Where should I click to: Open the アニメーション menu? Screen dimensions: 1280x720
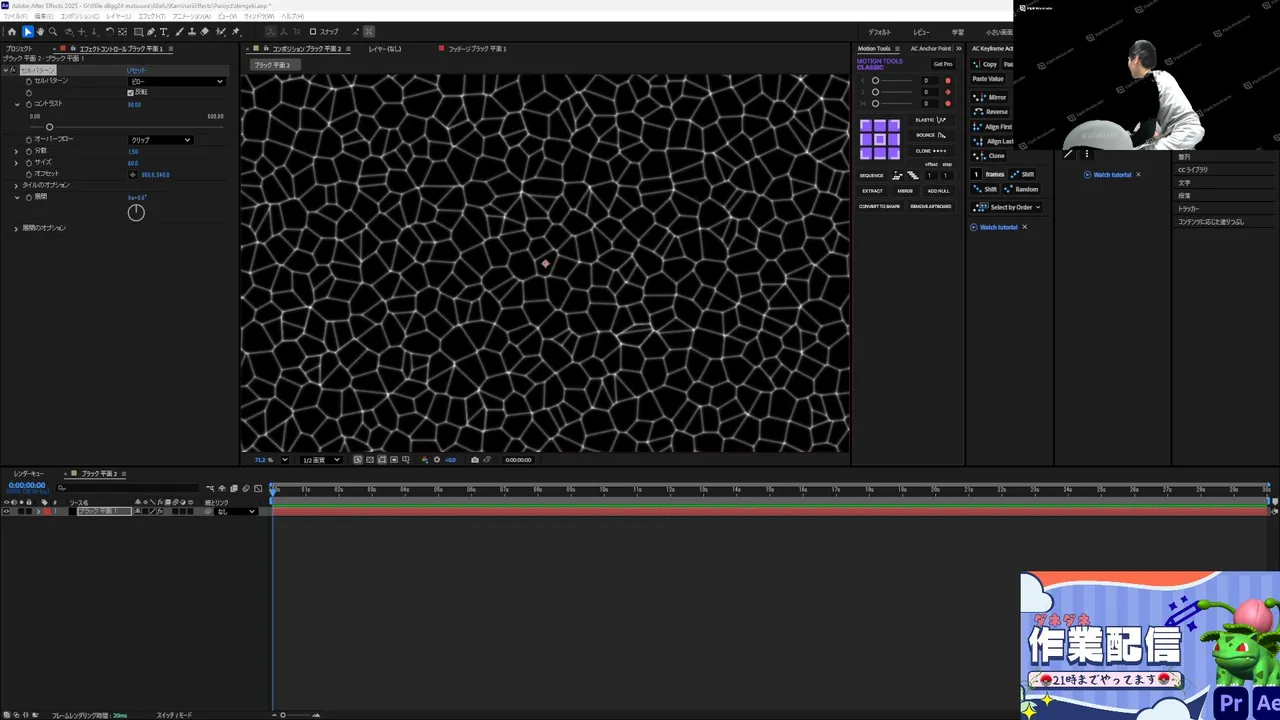192,17
